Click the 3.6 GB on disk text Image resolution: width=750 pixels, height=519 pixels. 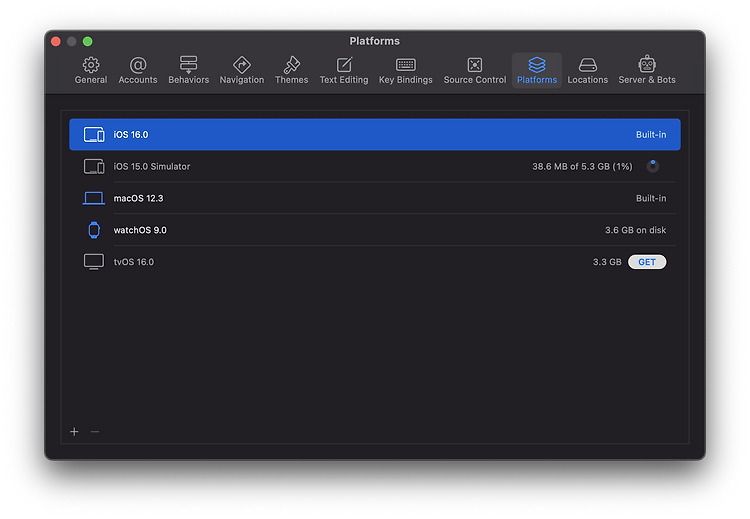635,230
